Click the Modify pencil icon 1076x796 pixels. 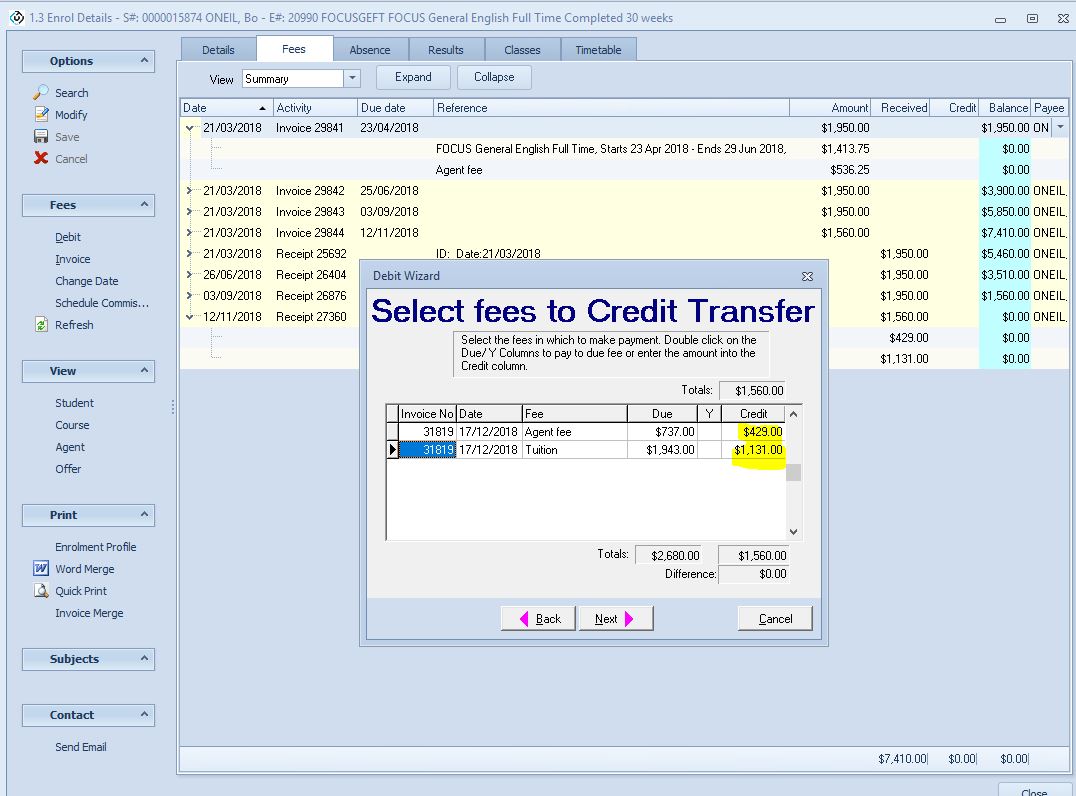tap(41, 114)
